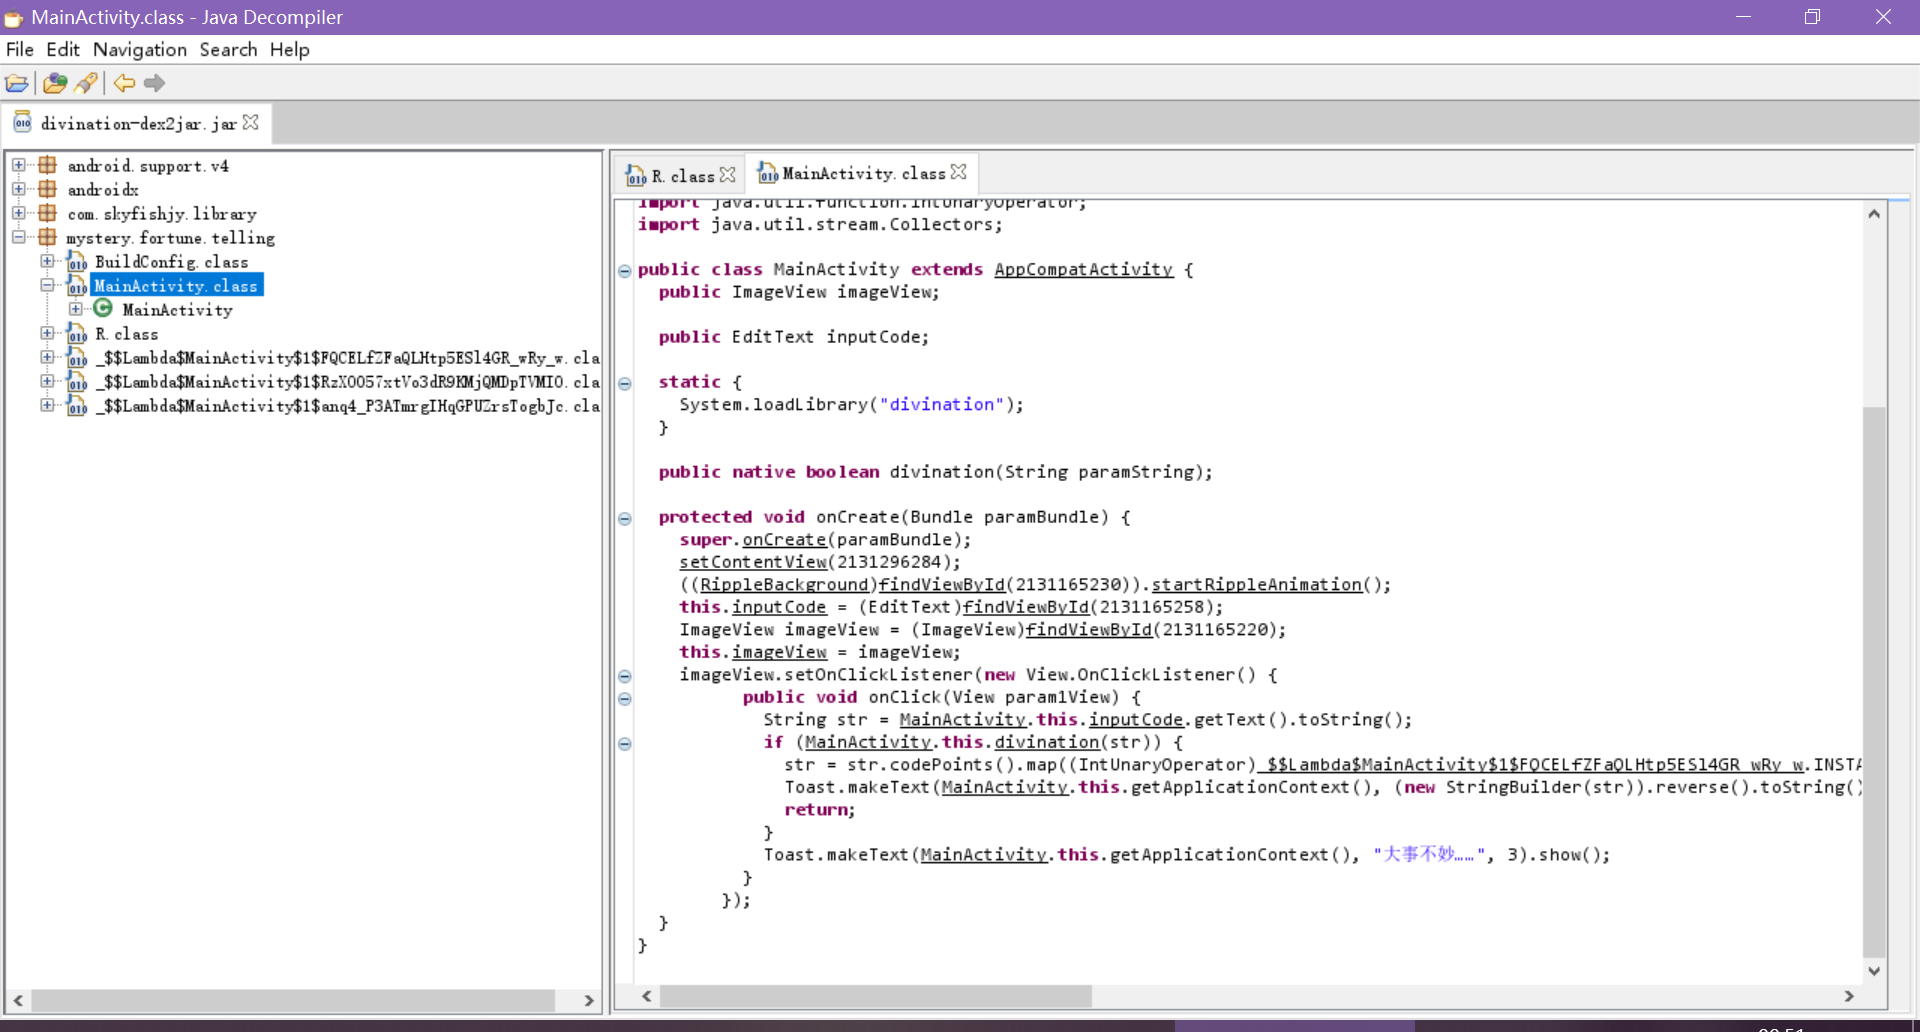
Task: Collapse the MainActivity.class tree node
Action: [47, 285]
